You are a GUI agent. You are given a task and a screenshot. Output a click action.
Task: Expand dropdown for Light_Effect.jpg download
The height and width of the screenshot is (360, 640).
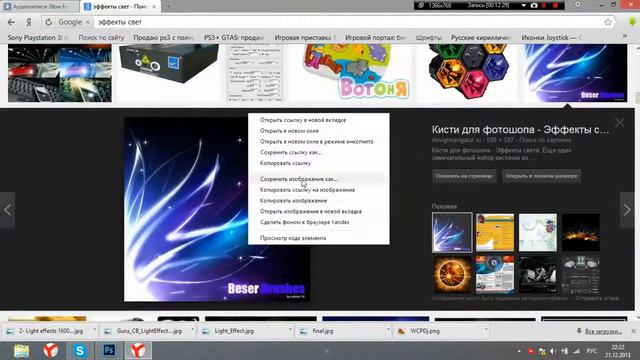(x=290, y=330)
